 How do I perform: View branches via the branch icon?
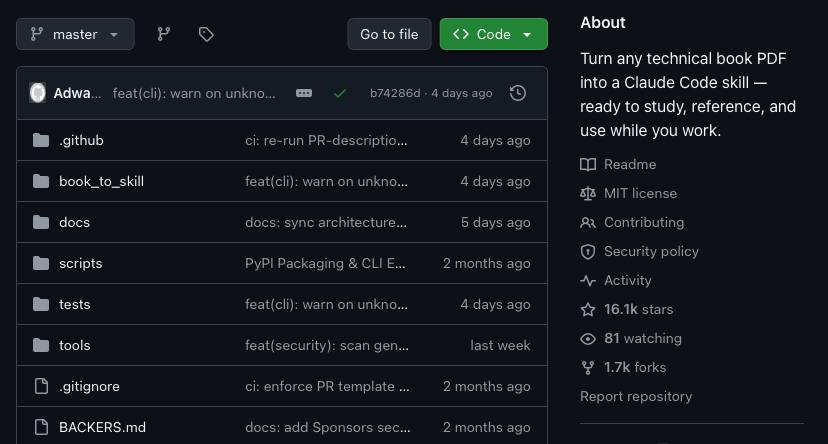point(164,34)
